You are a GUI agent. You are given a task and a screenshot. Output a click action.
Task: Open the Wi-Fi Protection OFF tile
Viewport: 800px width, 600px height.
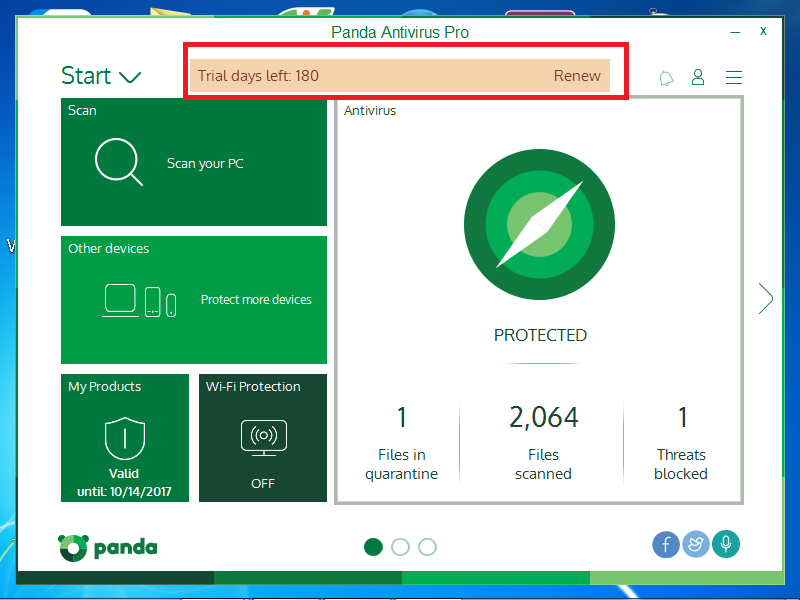pyautogui.click(x=263, y=438)
